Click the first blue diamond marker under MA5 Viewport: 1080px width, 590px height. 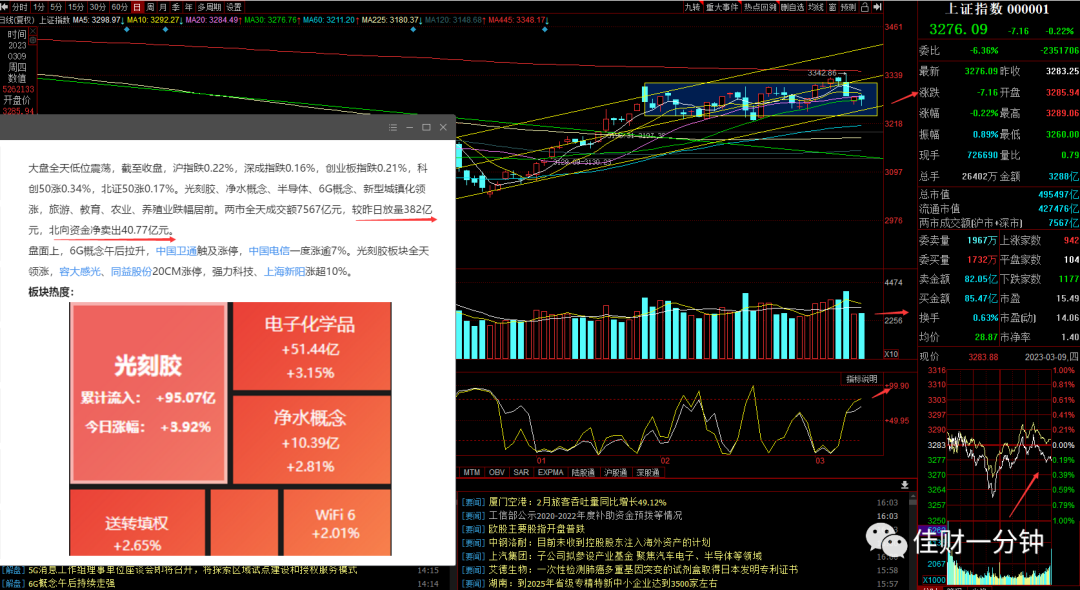(127, 30)
